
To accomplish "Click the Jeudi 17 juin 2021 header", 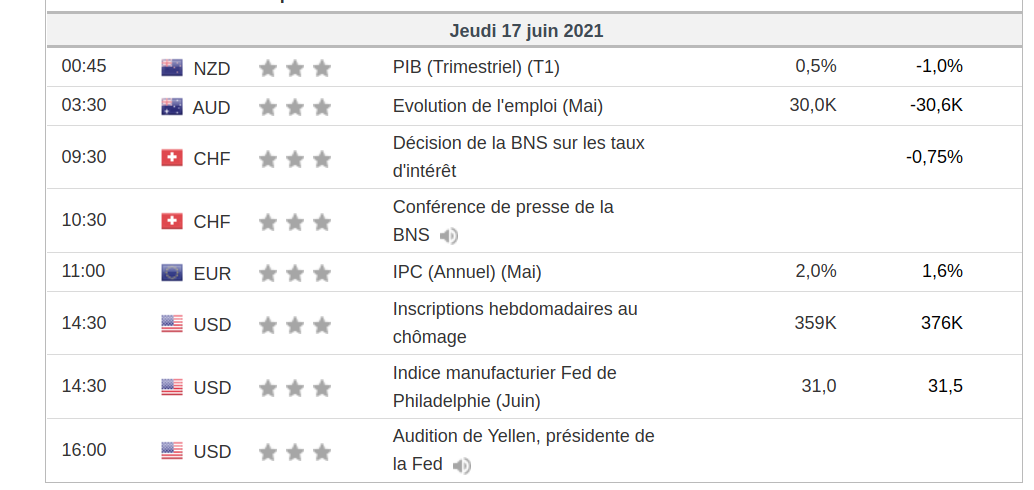I will (526, 31).
